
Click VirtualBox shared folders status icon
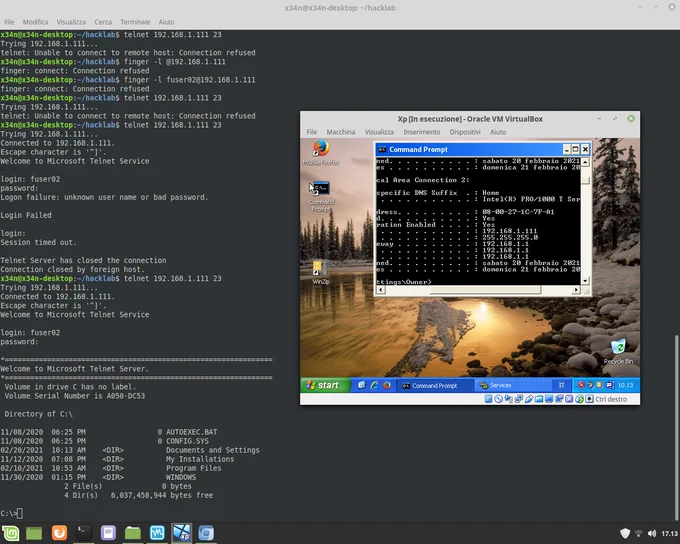pyautogui.click(x=539, y=399)
